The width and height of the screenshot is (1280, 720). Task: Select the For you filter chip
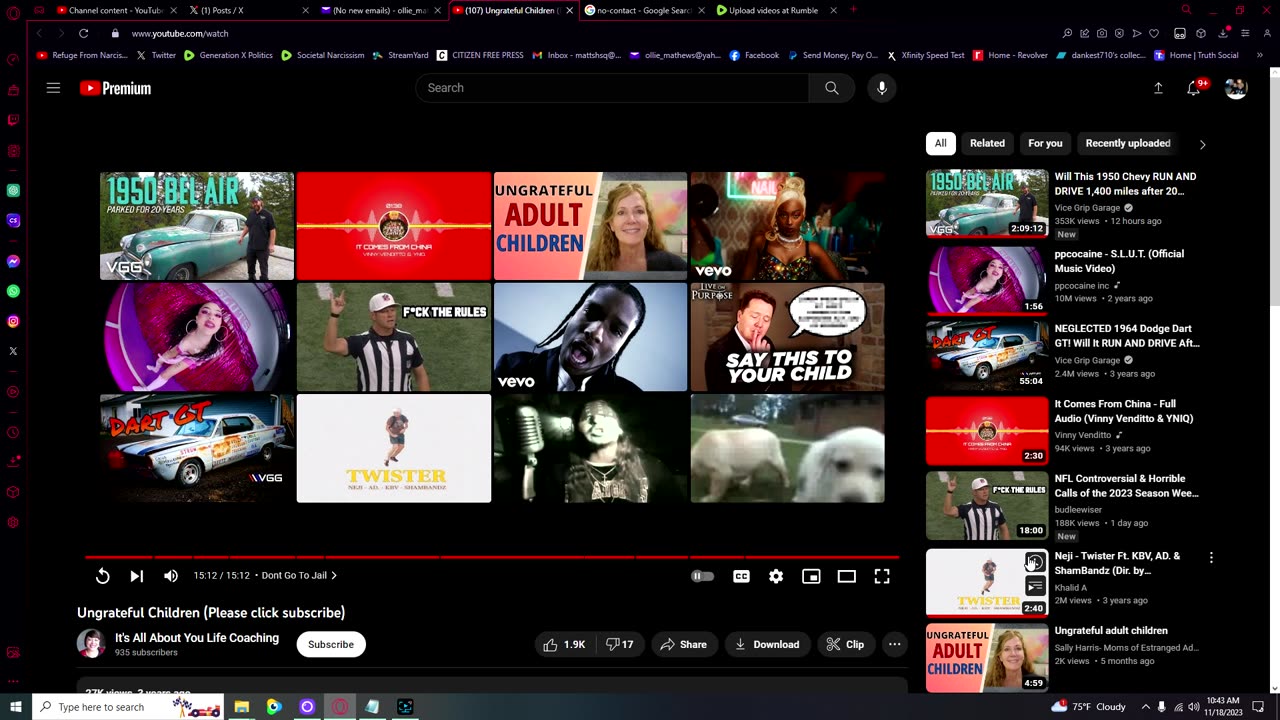pos(1045,143)
